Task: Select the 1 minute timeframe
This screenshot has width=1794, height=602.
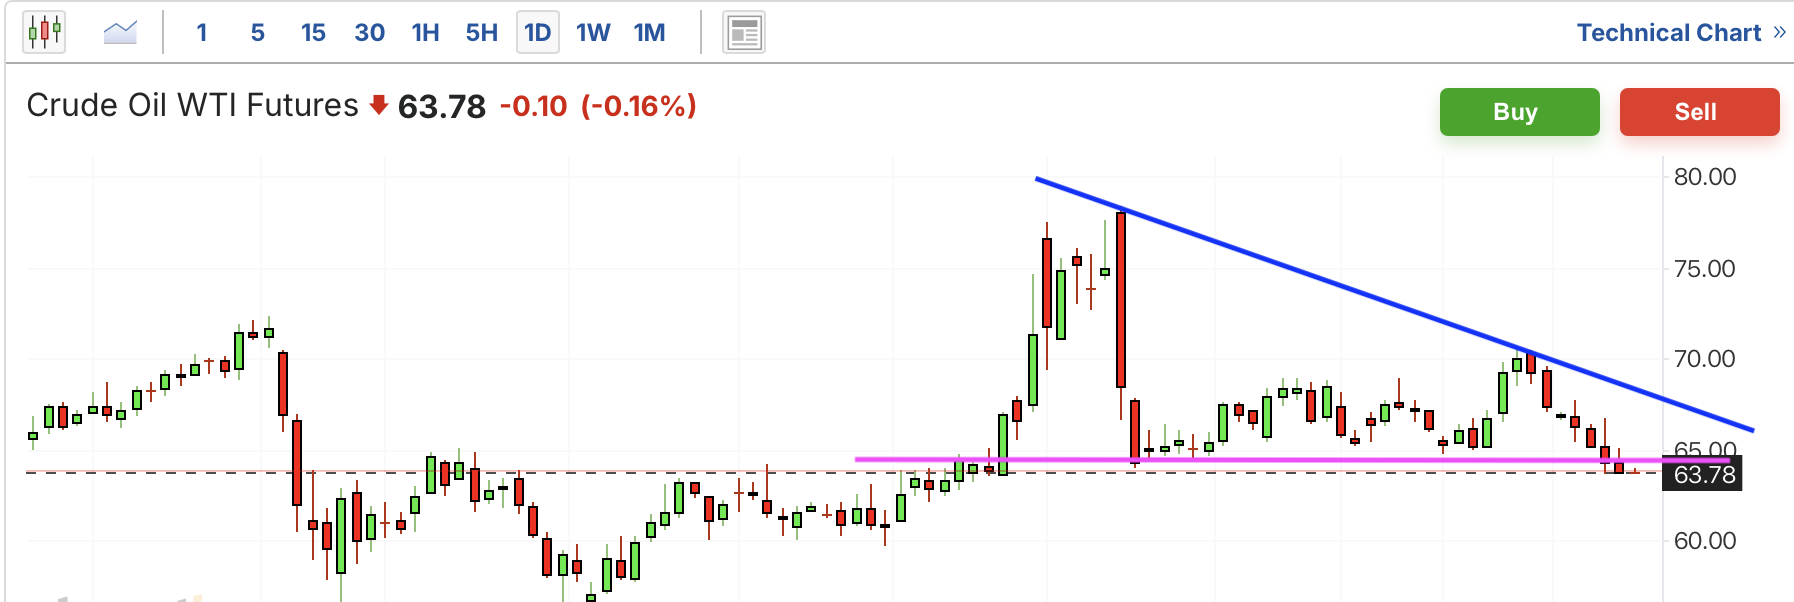Action: tap(202, 33)
